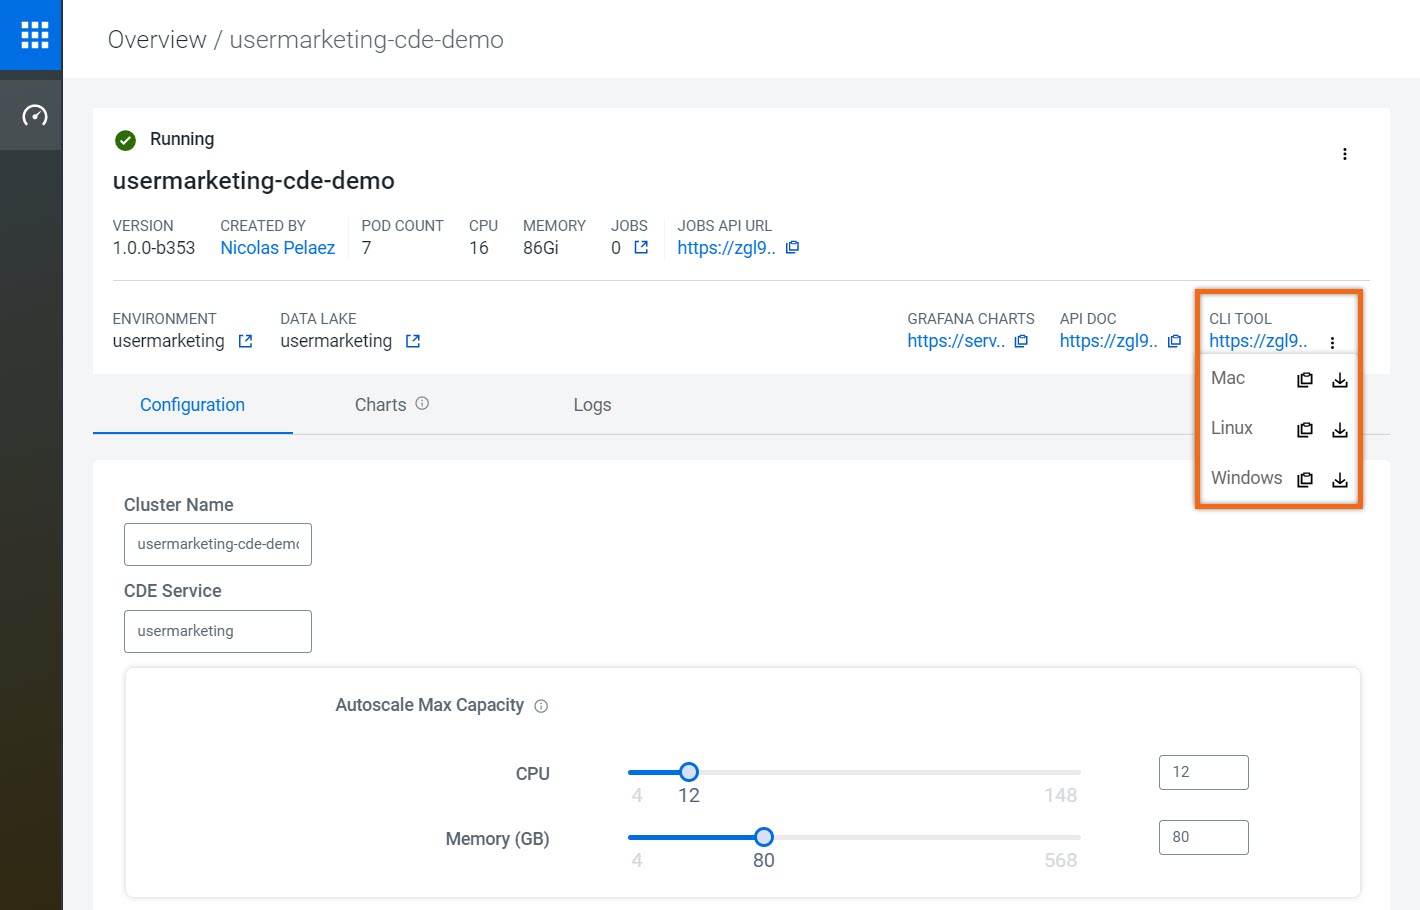Switch to the Logs tab
Viewport: 1420px width, 910px height.
tap(592, 405)
